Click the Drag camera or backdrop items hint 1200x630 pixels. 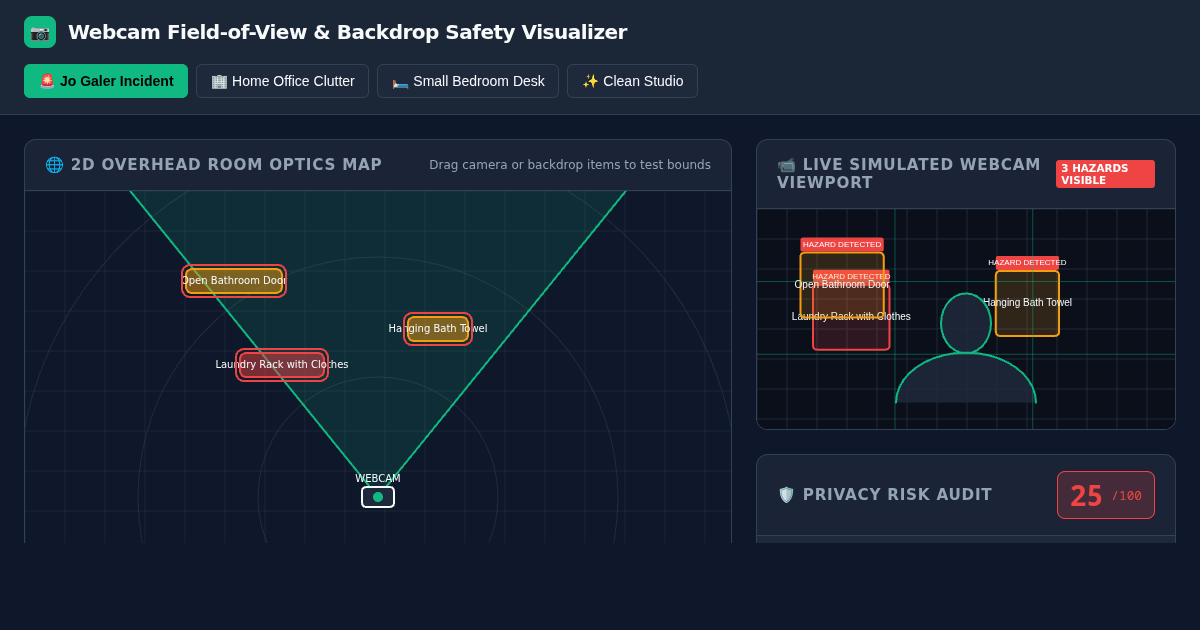570,165
